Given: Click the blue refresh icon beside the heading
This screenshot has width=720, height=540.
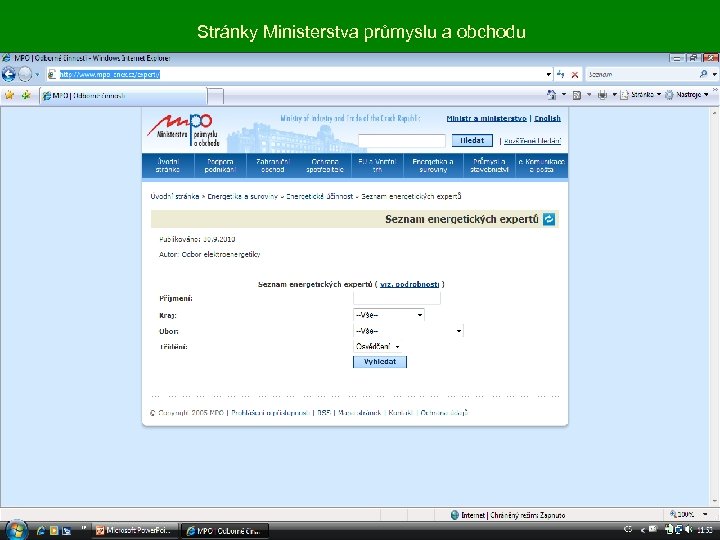Looking at the screenshot, I should tap(549, 219).
